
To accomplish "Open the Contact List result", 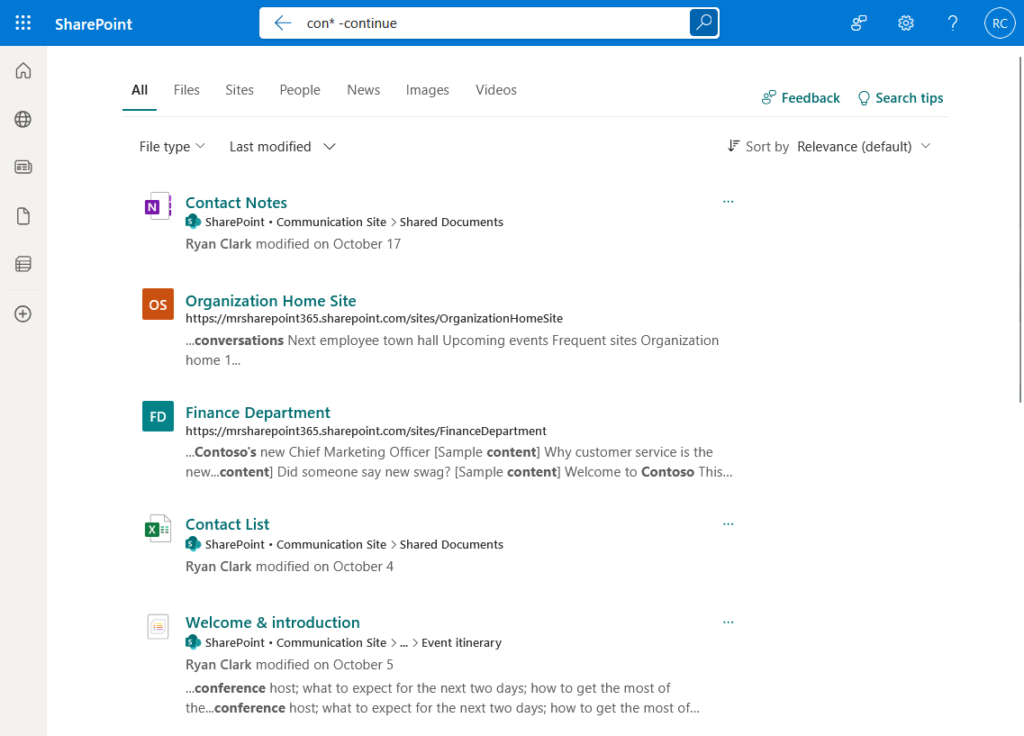I will [x=227, y=524].
